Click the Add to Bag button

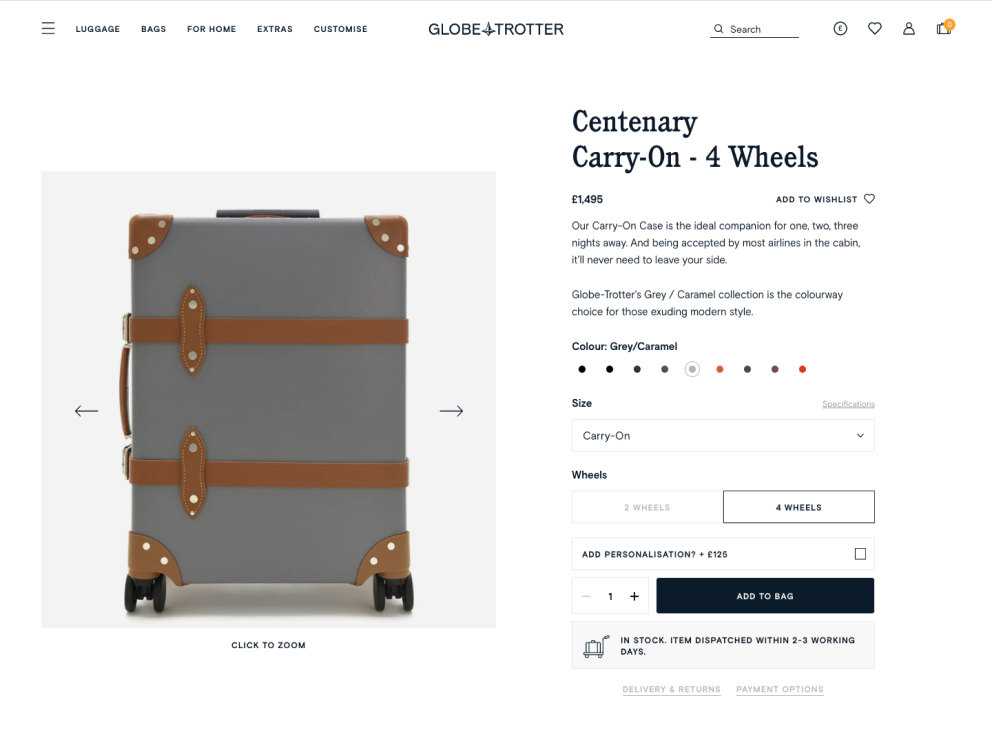click(765, 596)
